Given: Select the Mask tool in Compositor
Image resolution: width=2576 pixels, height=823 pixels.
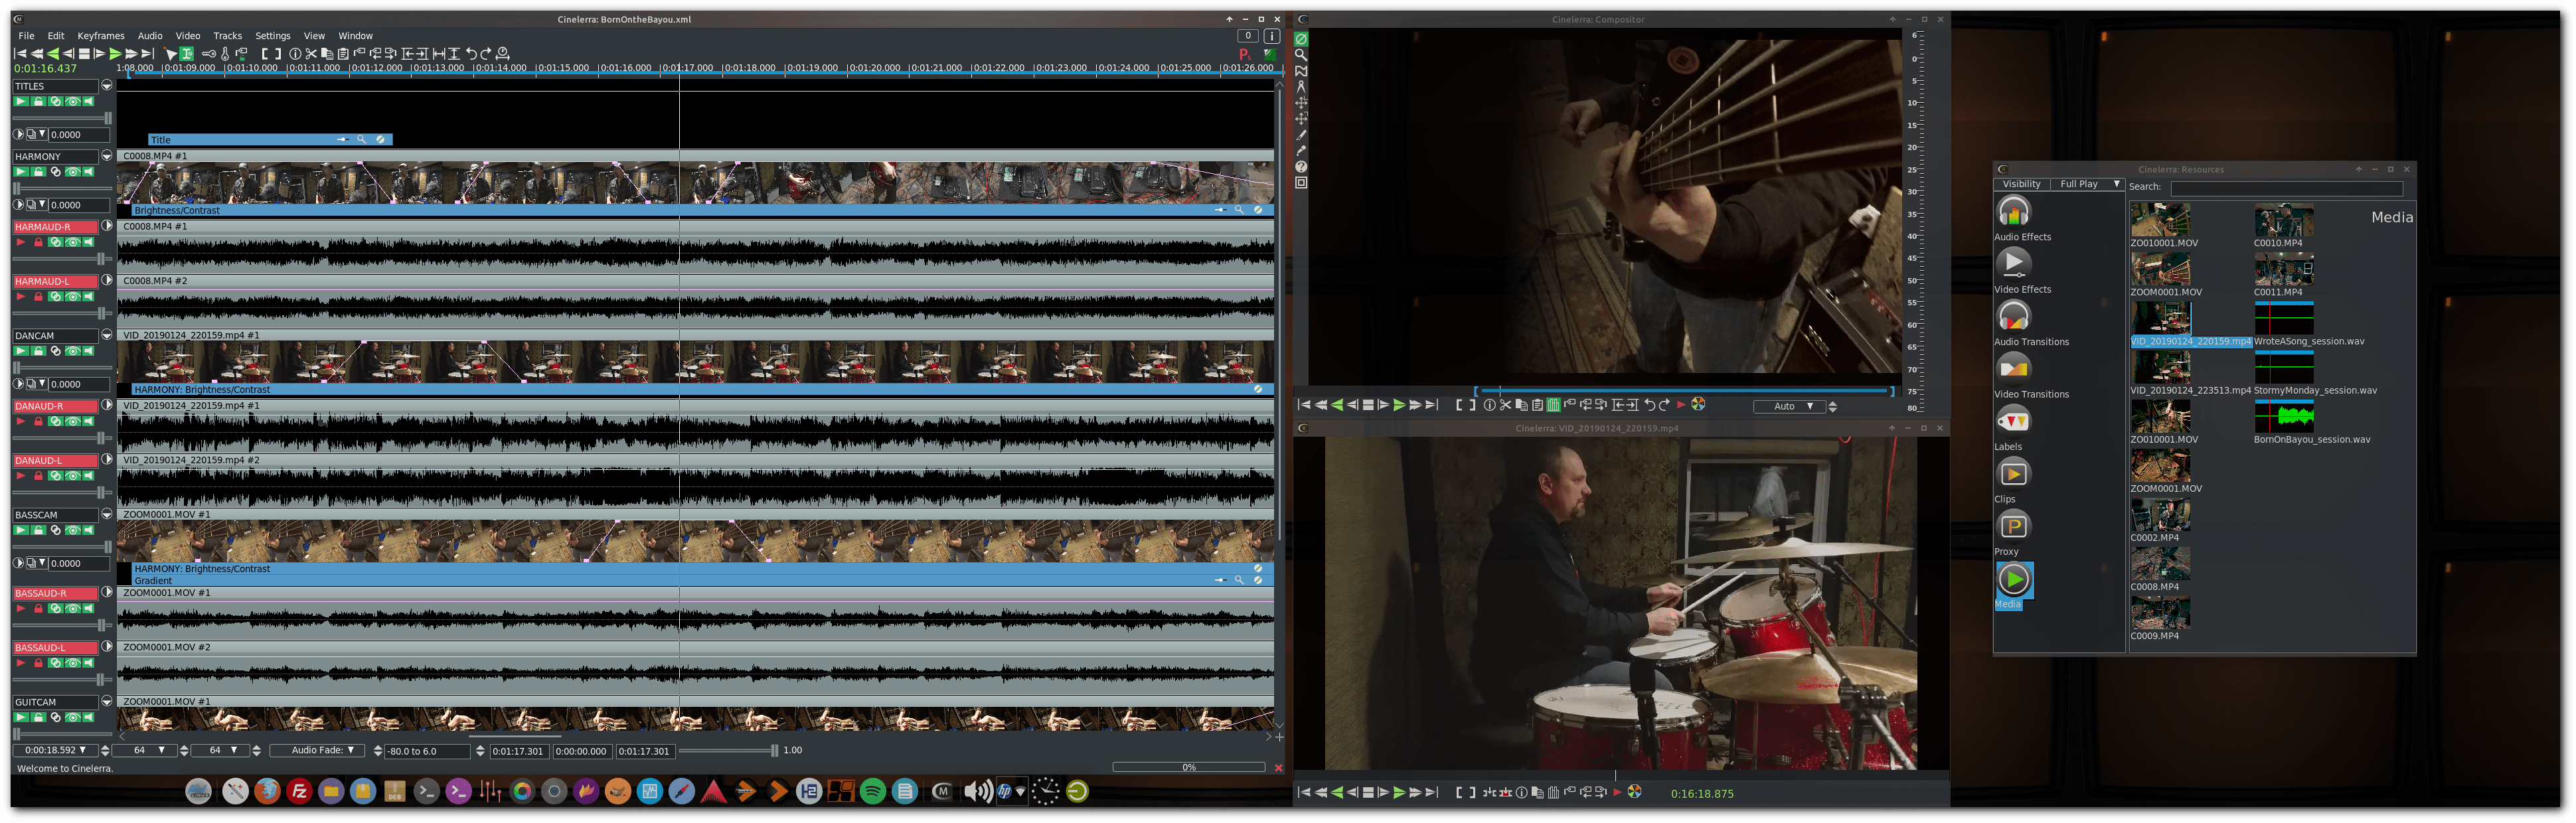Looking at the screenshot, I should click(1301, 71).
